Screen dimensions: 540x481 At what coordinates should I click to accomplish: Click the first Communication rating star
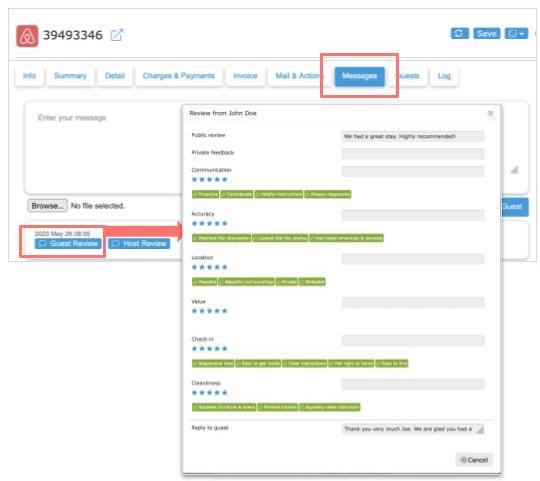[x=195, y=179]
